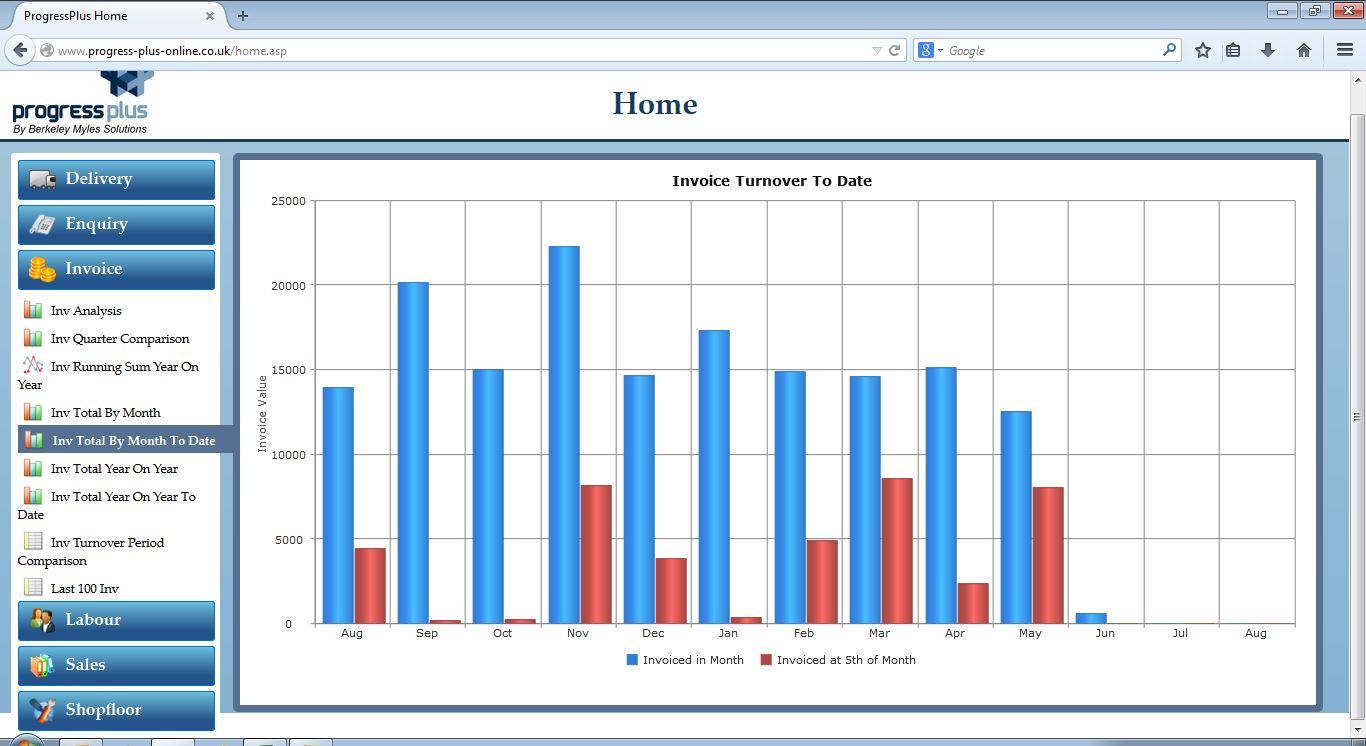
Task: Click the search magnifier icon
Action: (1169, 50)
